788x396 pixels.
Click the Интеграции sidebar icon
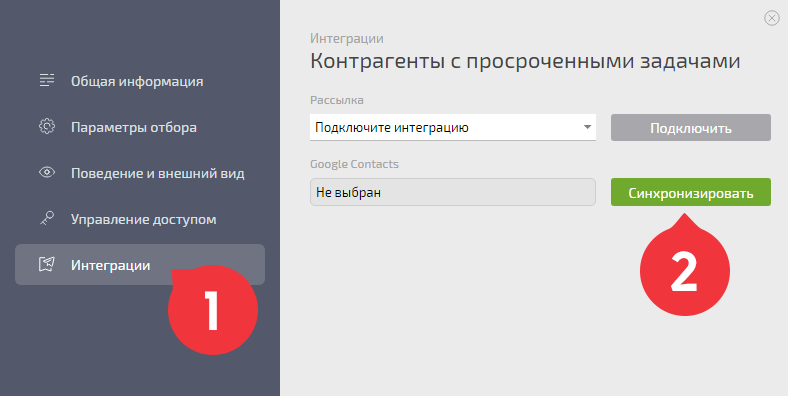pyautogui.click(x=47, y=264)
